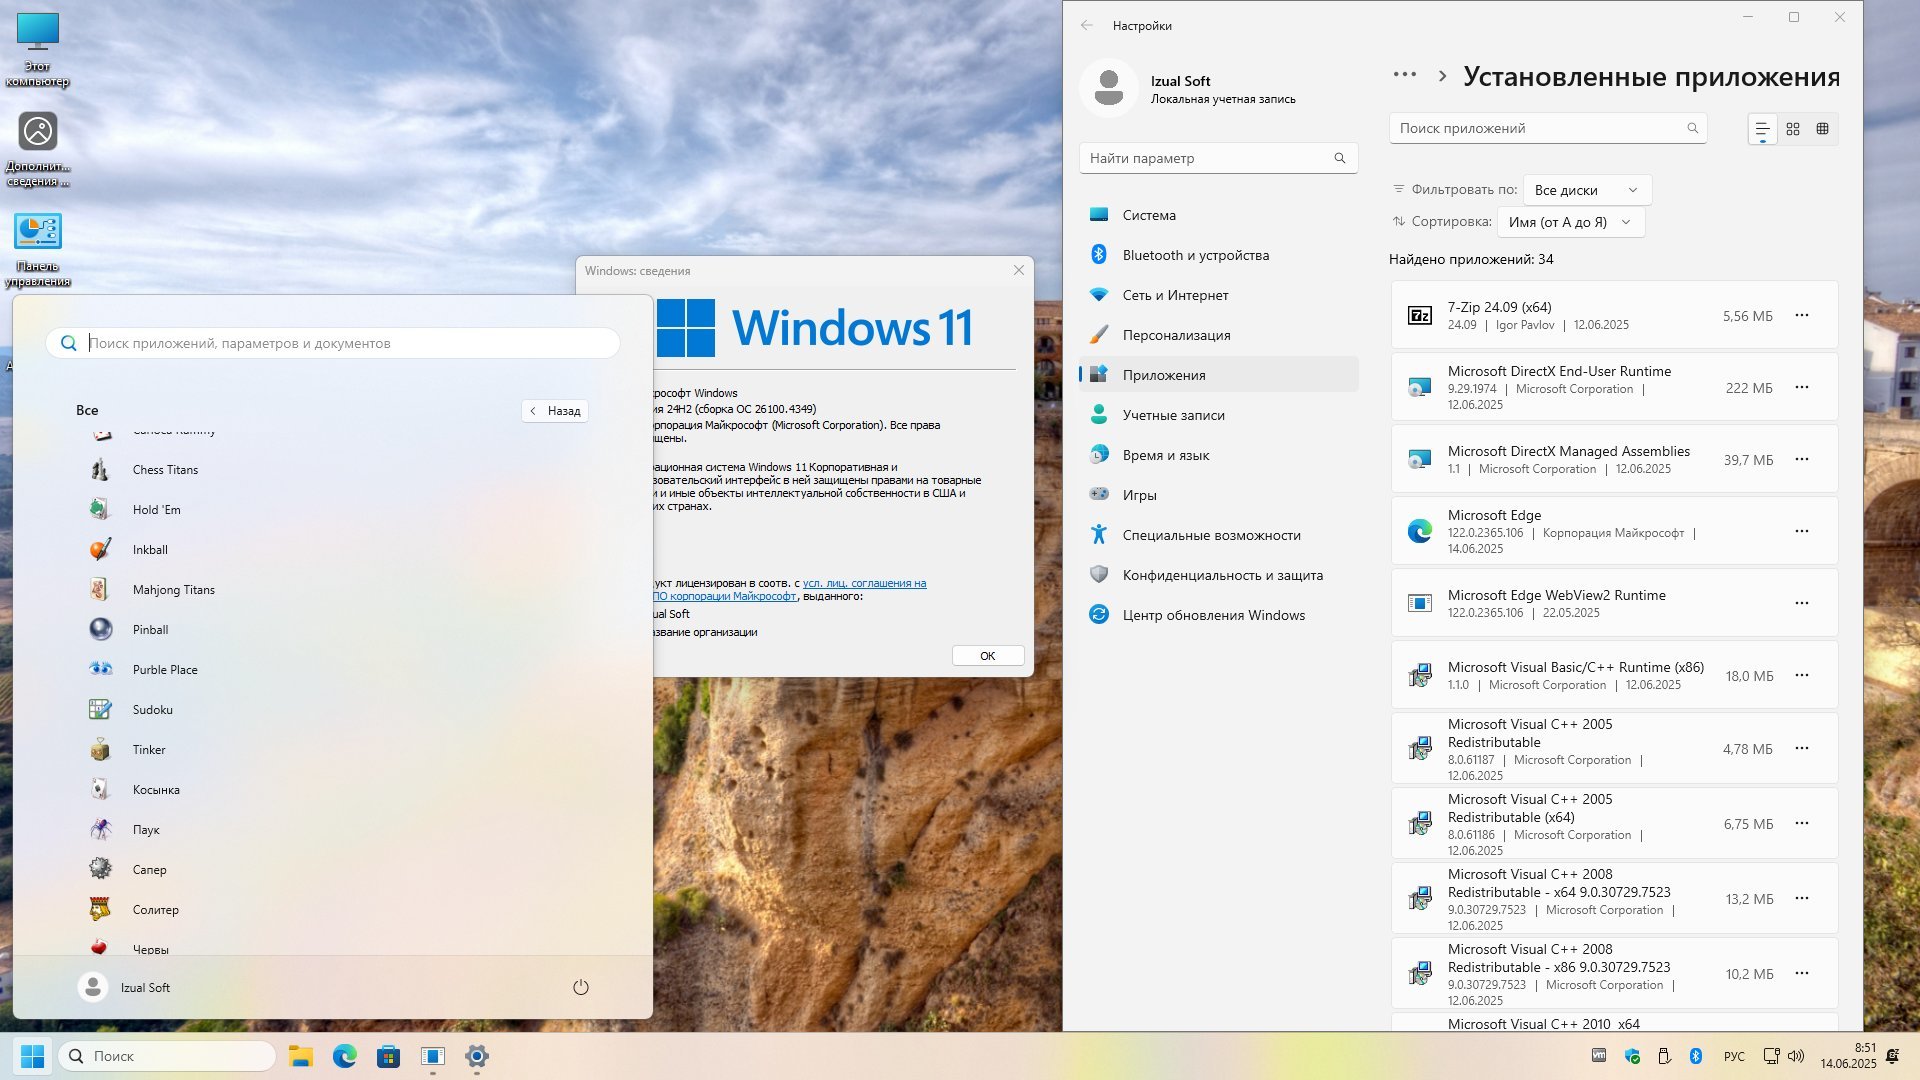Open the sort dropdown Имя (от А до Я)
Image resolution: width=1920 pixels, height=1080 pixels.
(x=1570, y=222)
